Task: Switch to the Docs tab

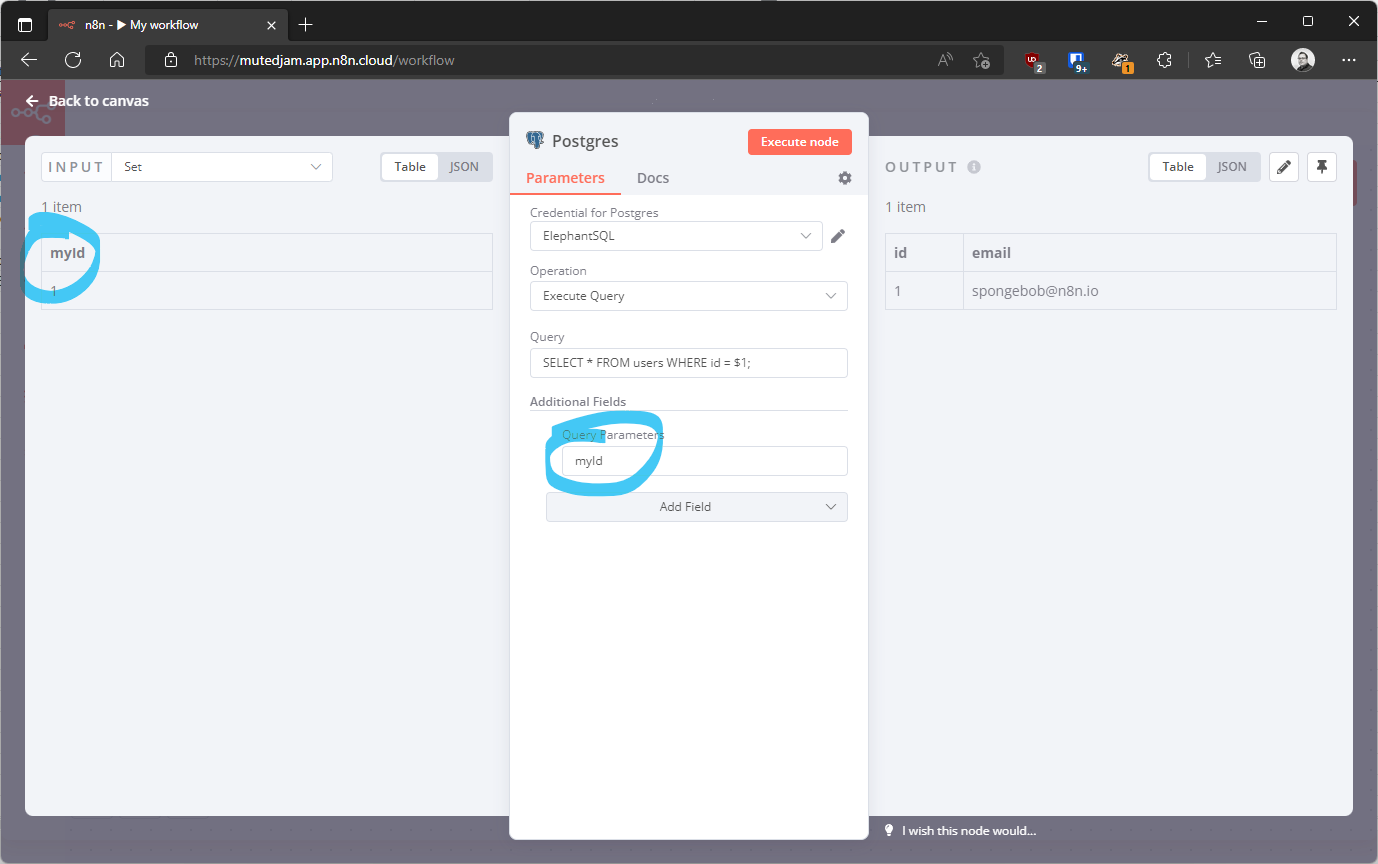Action: point(653,178)
